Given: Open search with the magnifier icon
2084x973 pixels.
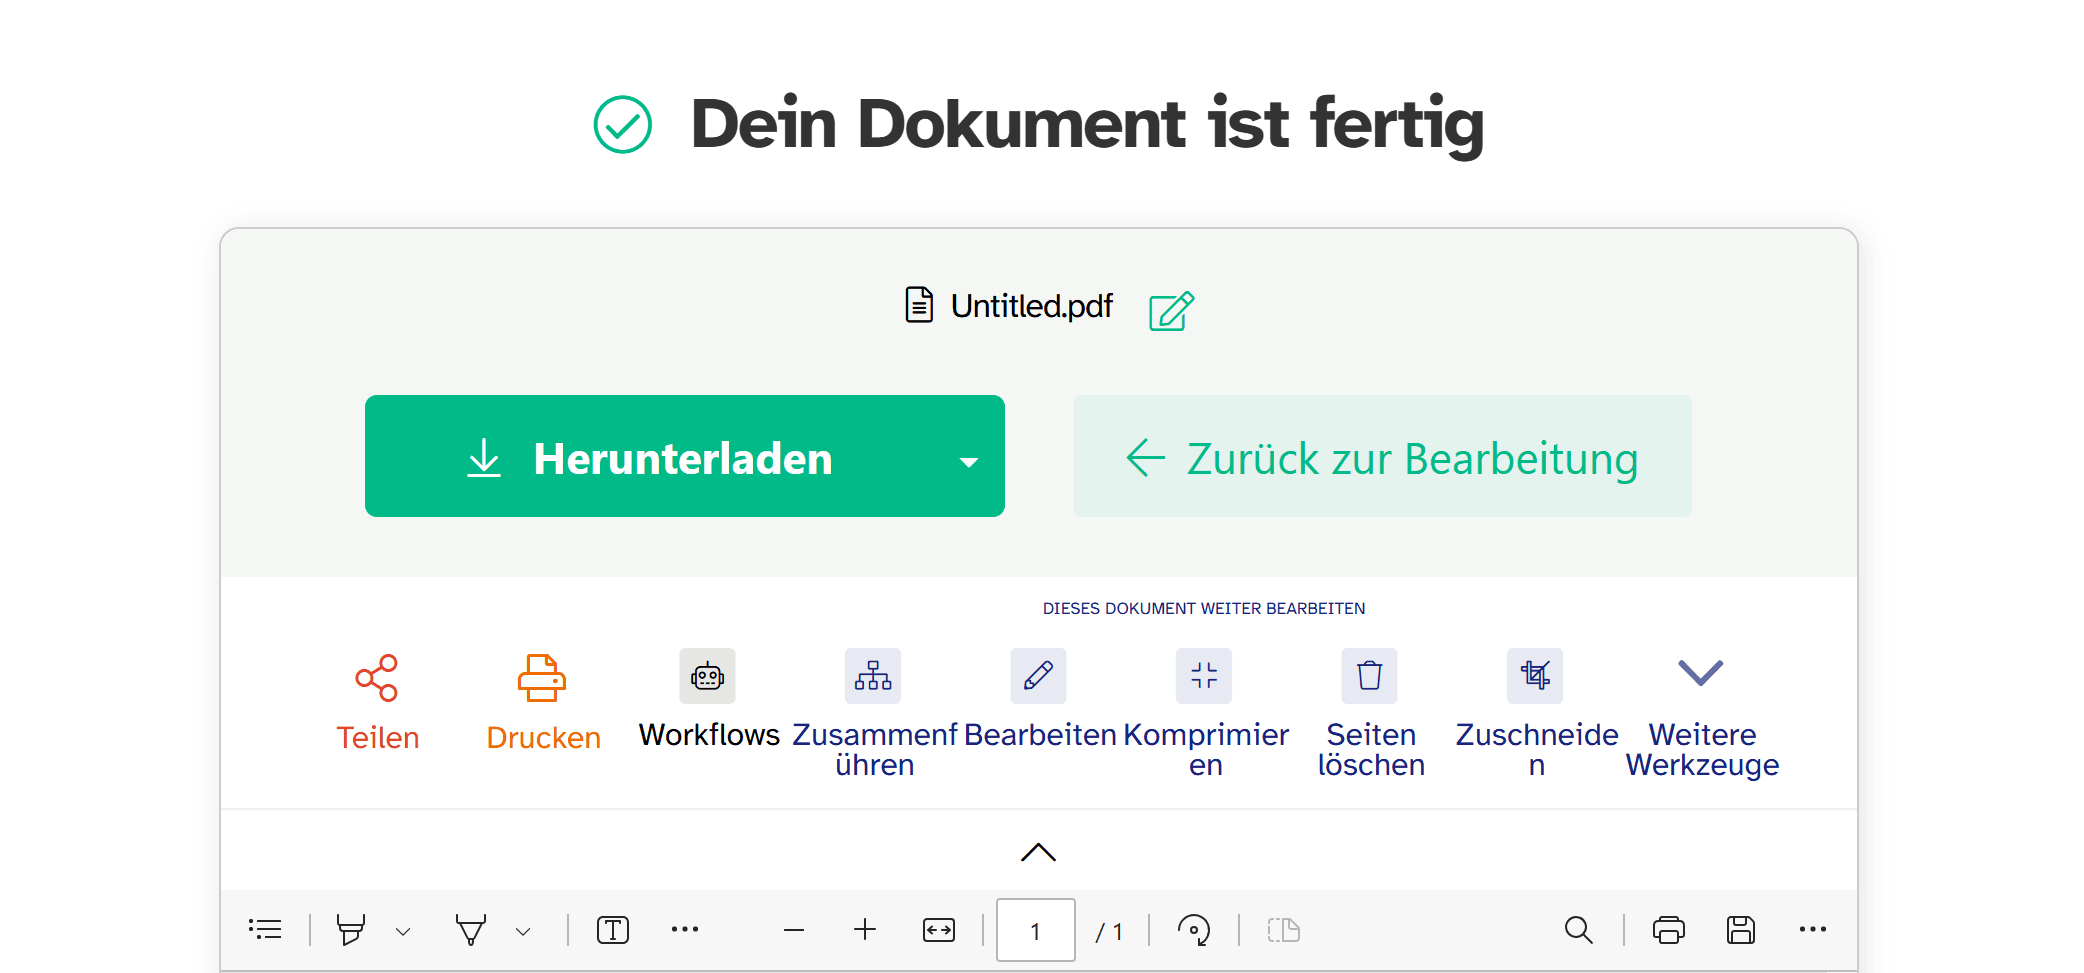Looking at the screenshot, I should click(1578, 930).
